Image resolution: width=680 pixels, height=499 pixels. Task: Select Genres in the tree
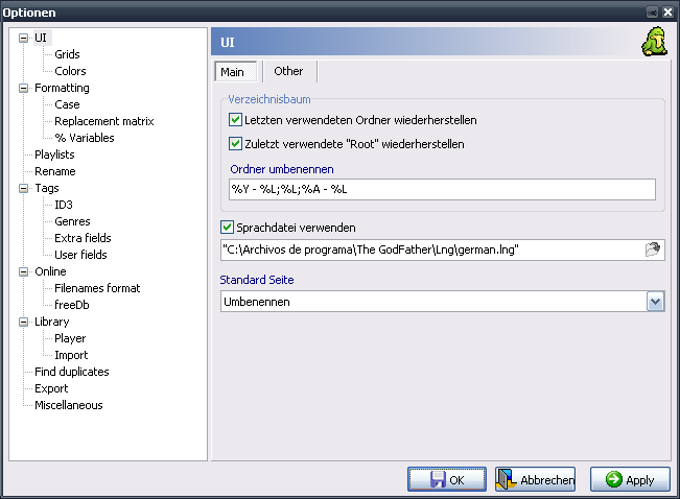coord(72,222)
